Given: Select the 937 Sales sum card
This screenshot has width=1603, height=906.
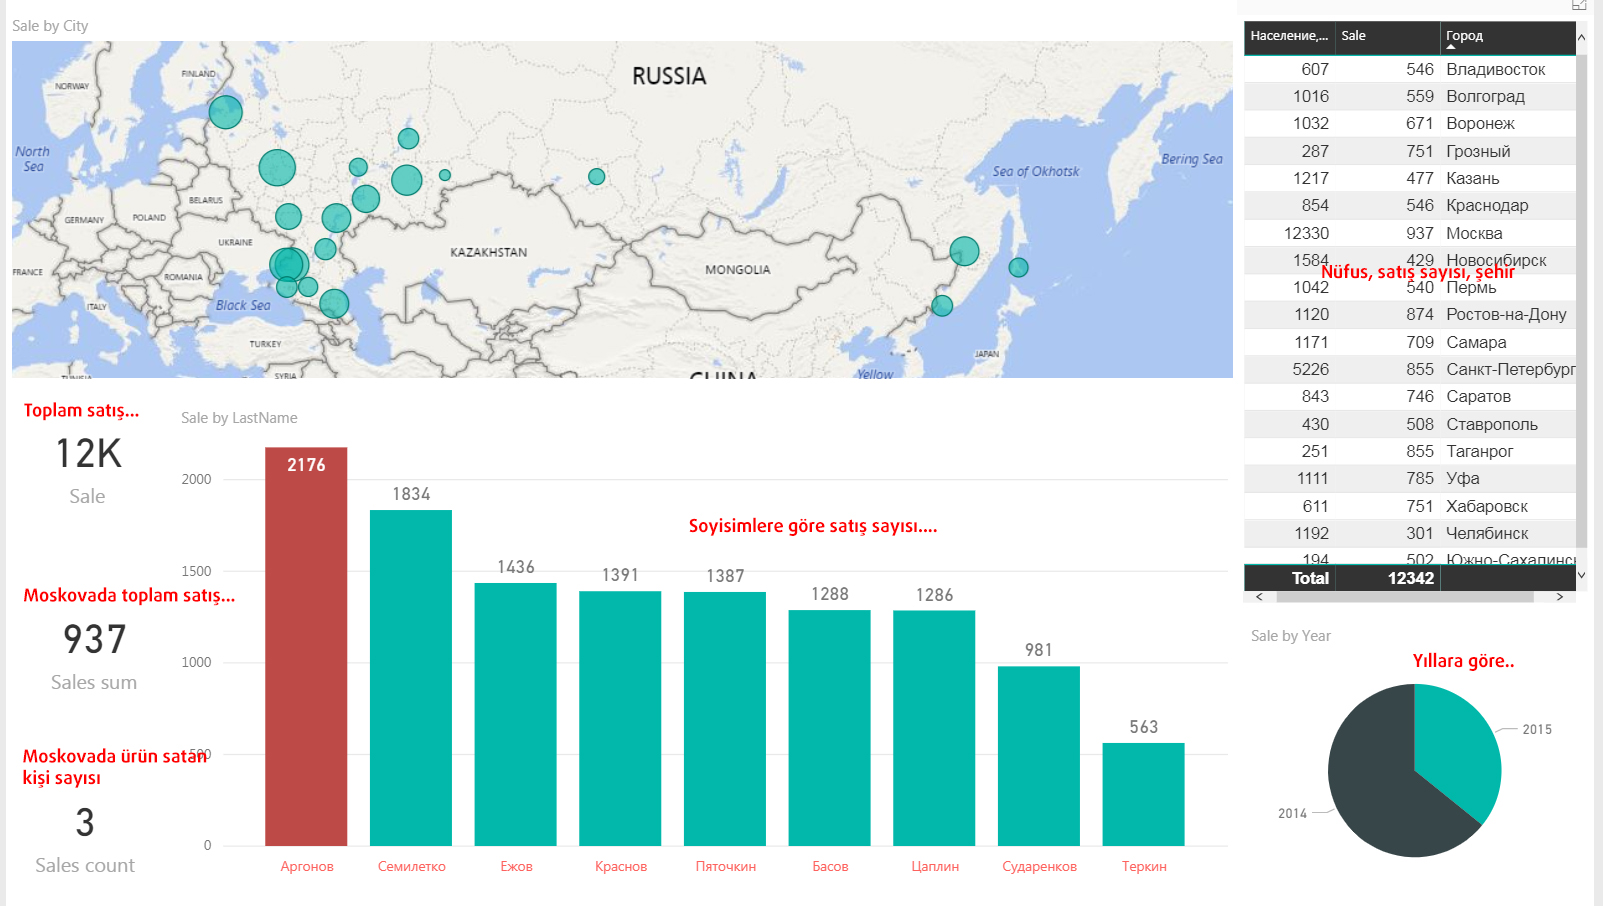Looking at the screenshot, I should coord(94,655).
